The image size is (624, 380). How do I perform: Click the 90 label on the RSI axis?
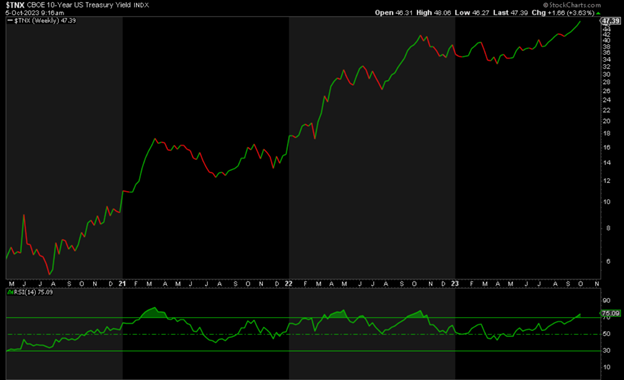click(606, 301)
